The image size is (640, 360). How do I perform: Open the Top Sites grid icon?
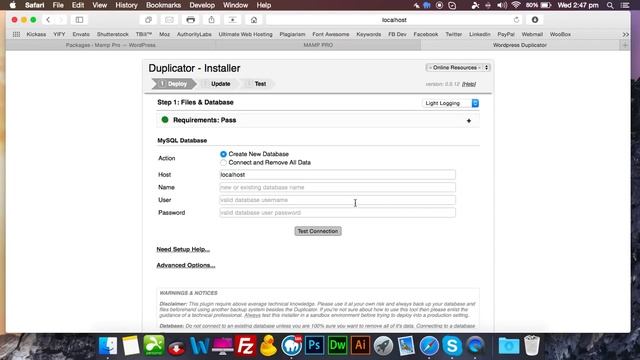pyautogui.click(x=16, y=34)
